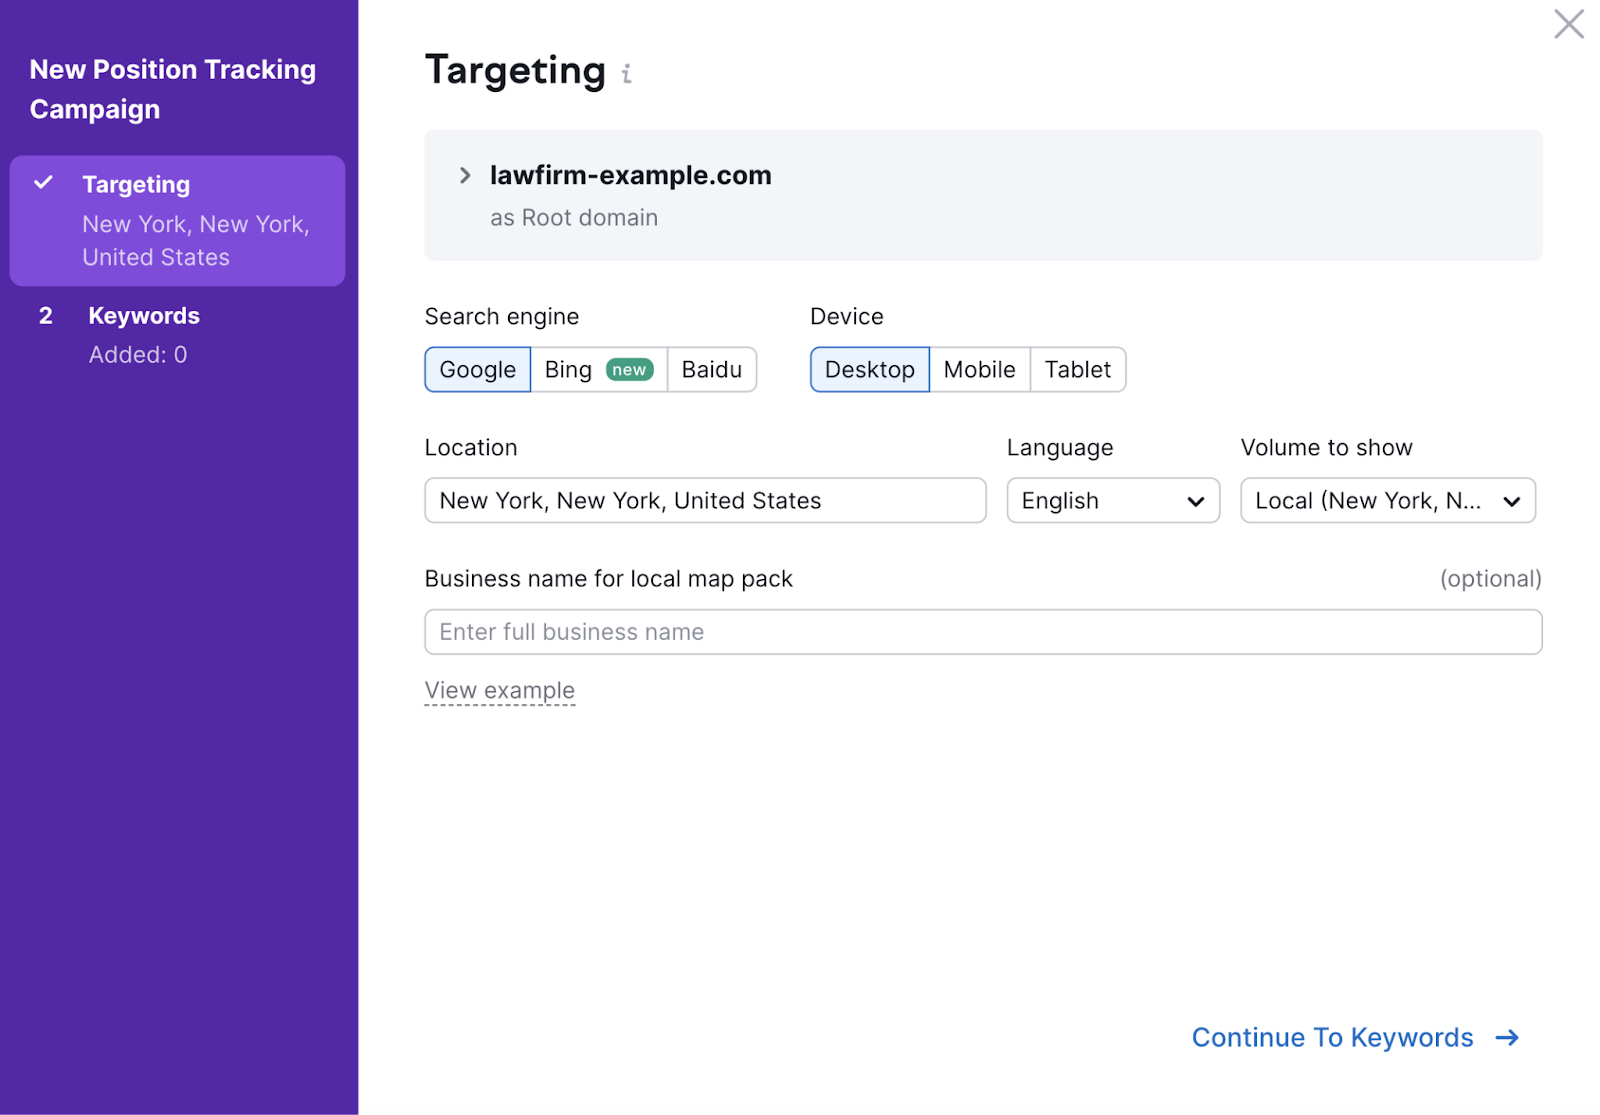Choose Desktop device option

coord(870,370)
